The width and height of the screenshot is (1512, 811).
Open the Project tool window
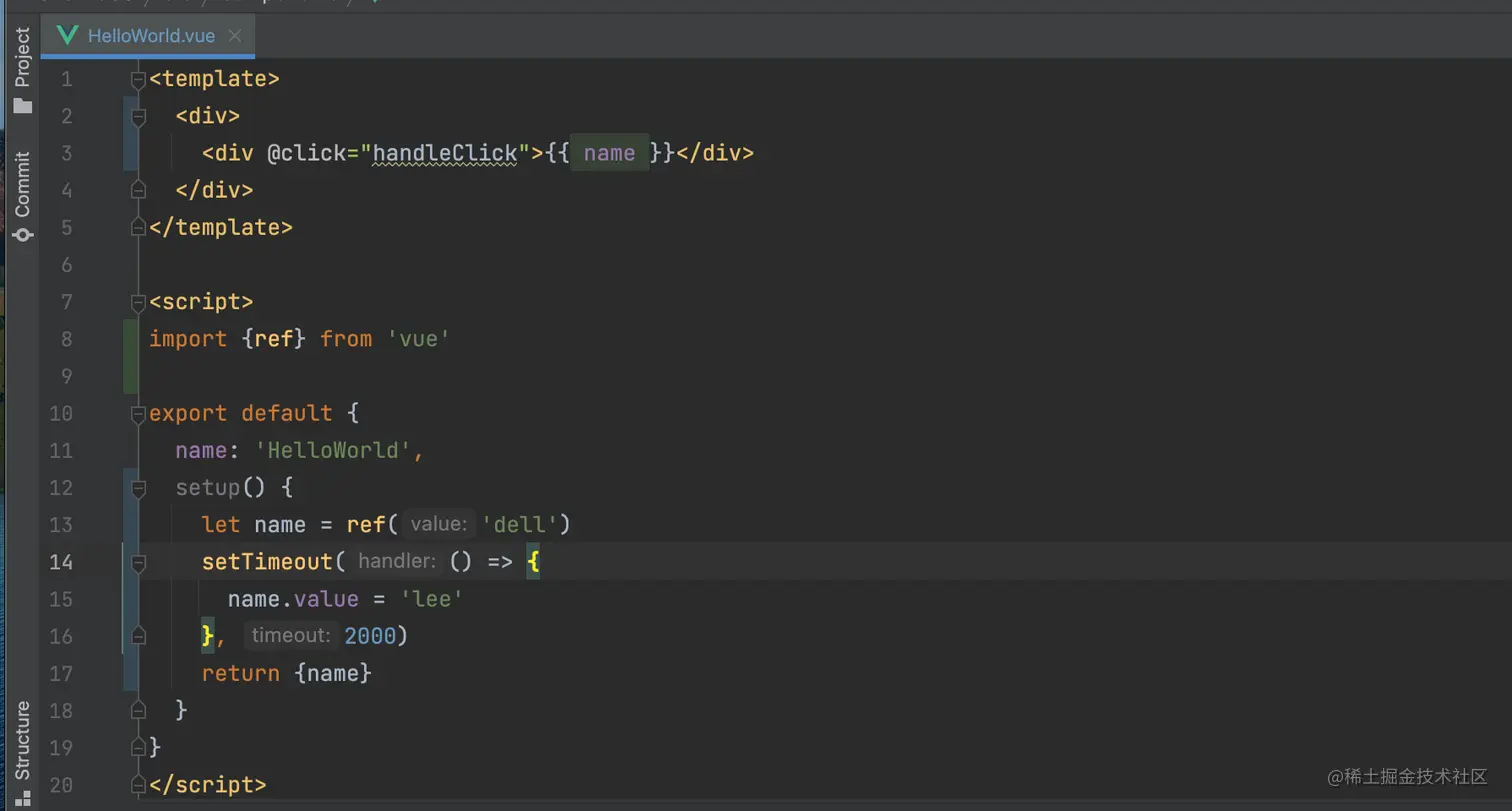coord(22,69)
